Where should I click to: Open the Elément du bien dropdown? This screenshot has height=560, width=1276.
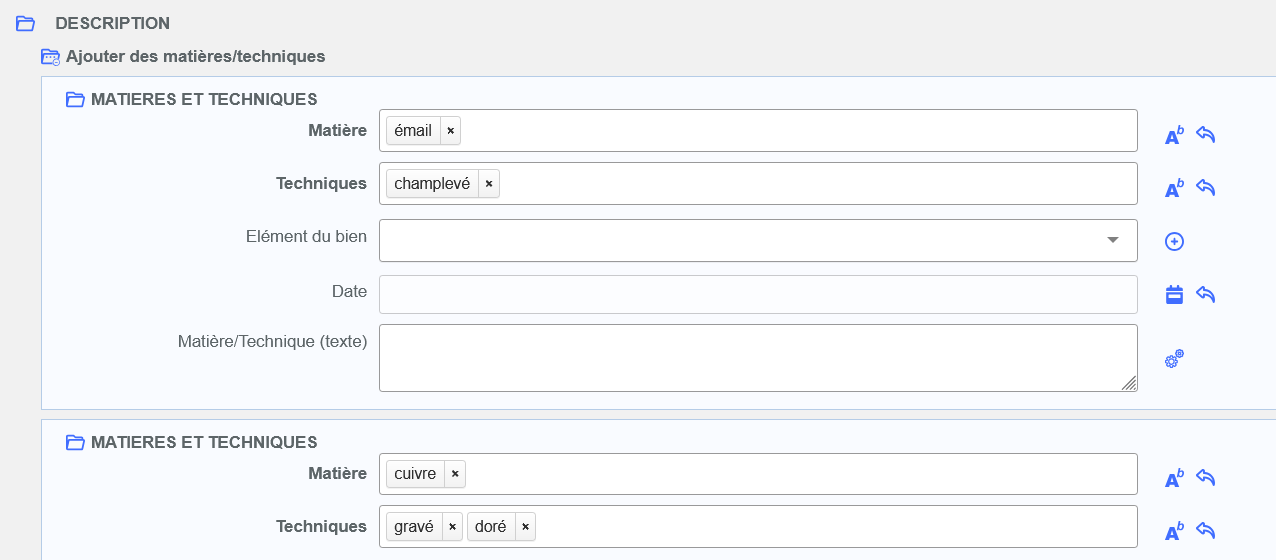(x=1112, y=240)
